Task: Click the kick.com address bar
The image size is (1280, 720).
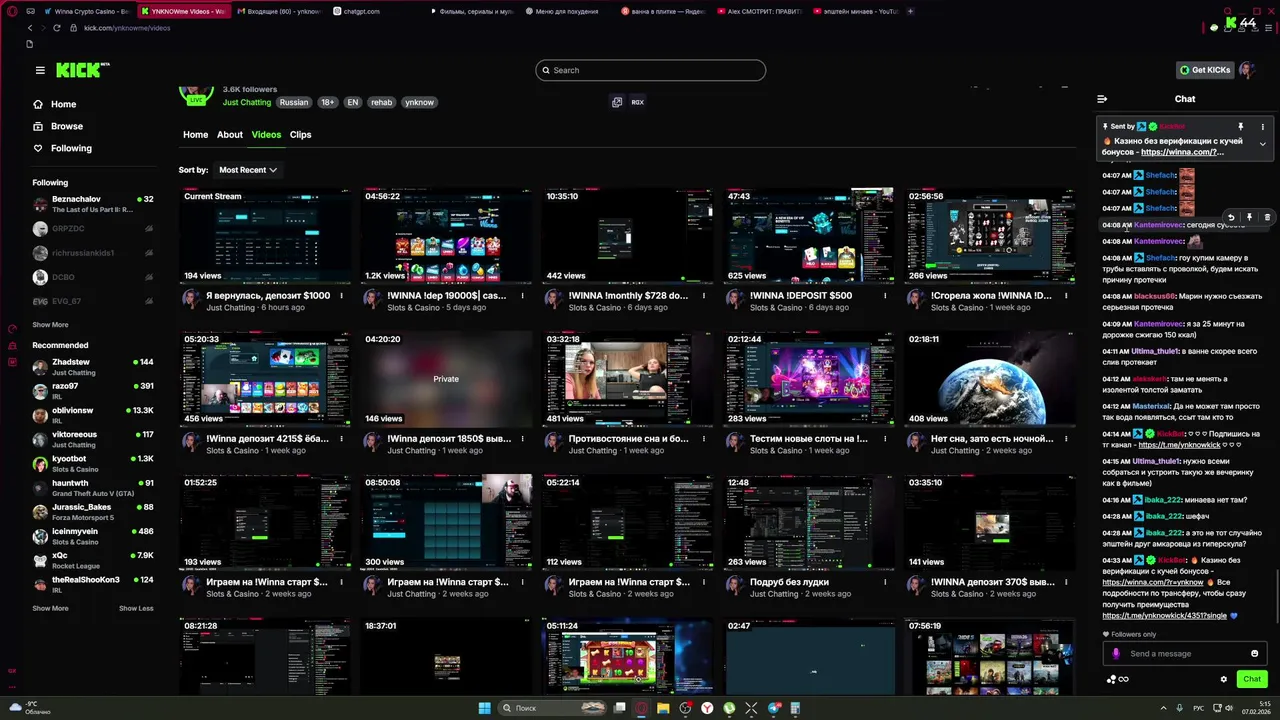Action: [128, 28]
